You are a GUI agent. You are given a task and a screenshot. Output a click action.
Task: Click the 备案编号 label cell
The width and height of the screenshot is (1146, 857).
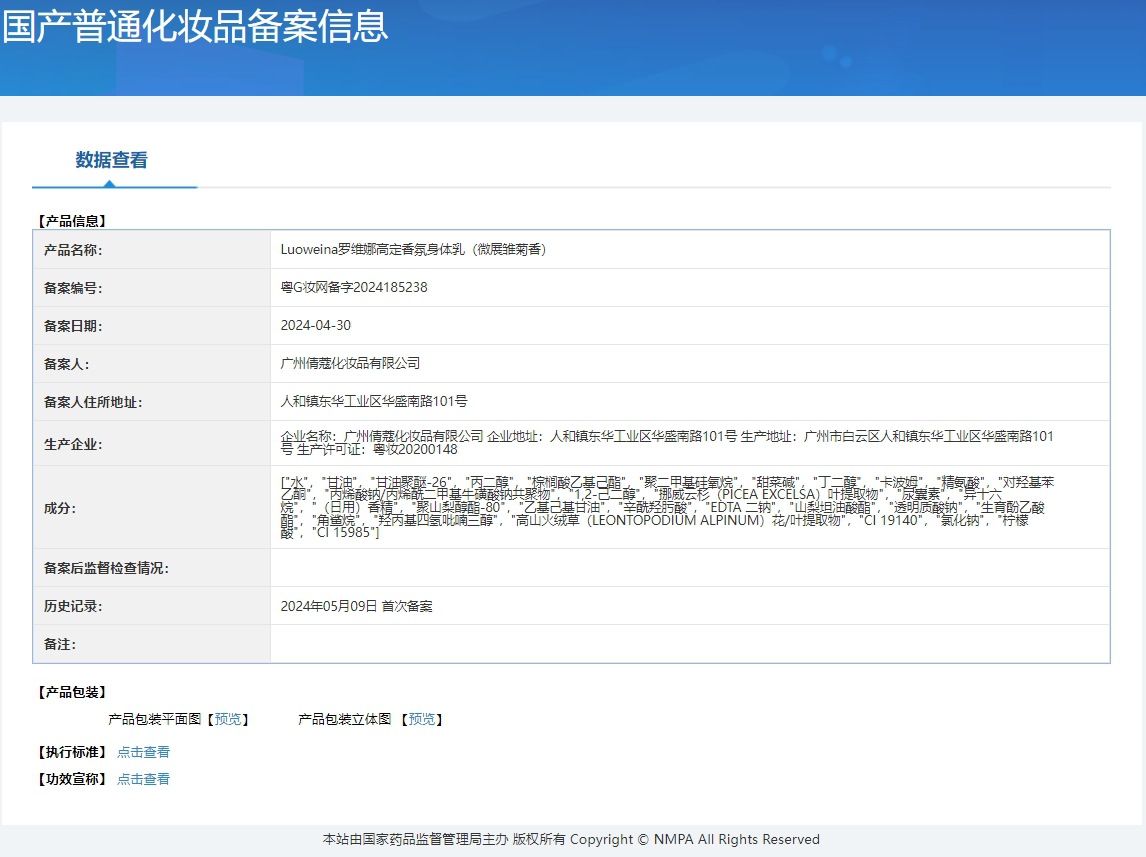pos(152,288)
